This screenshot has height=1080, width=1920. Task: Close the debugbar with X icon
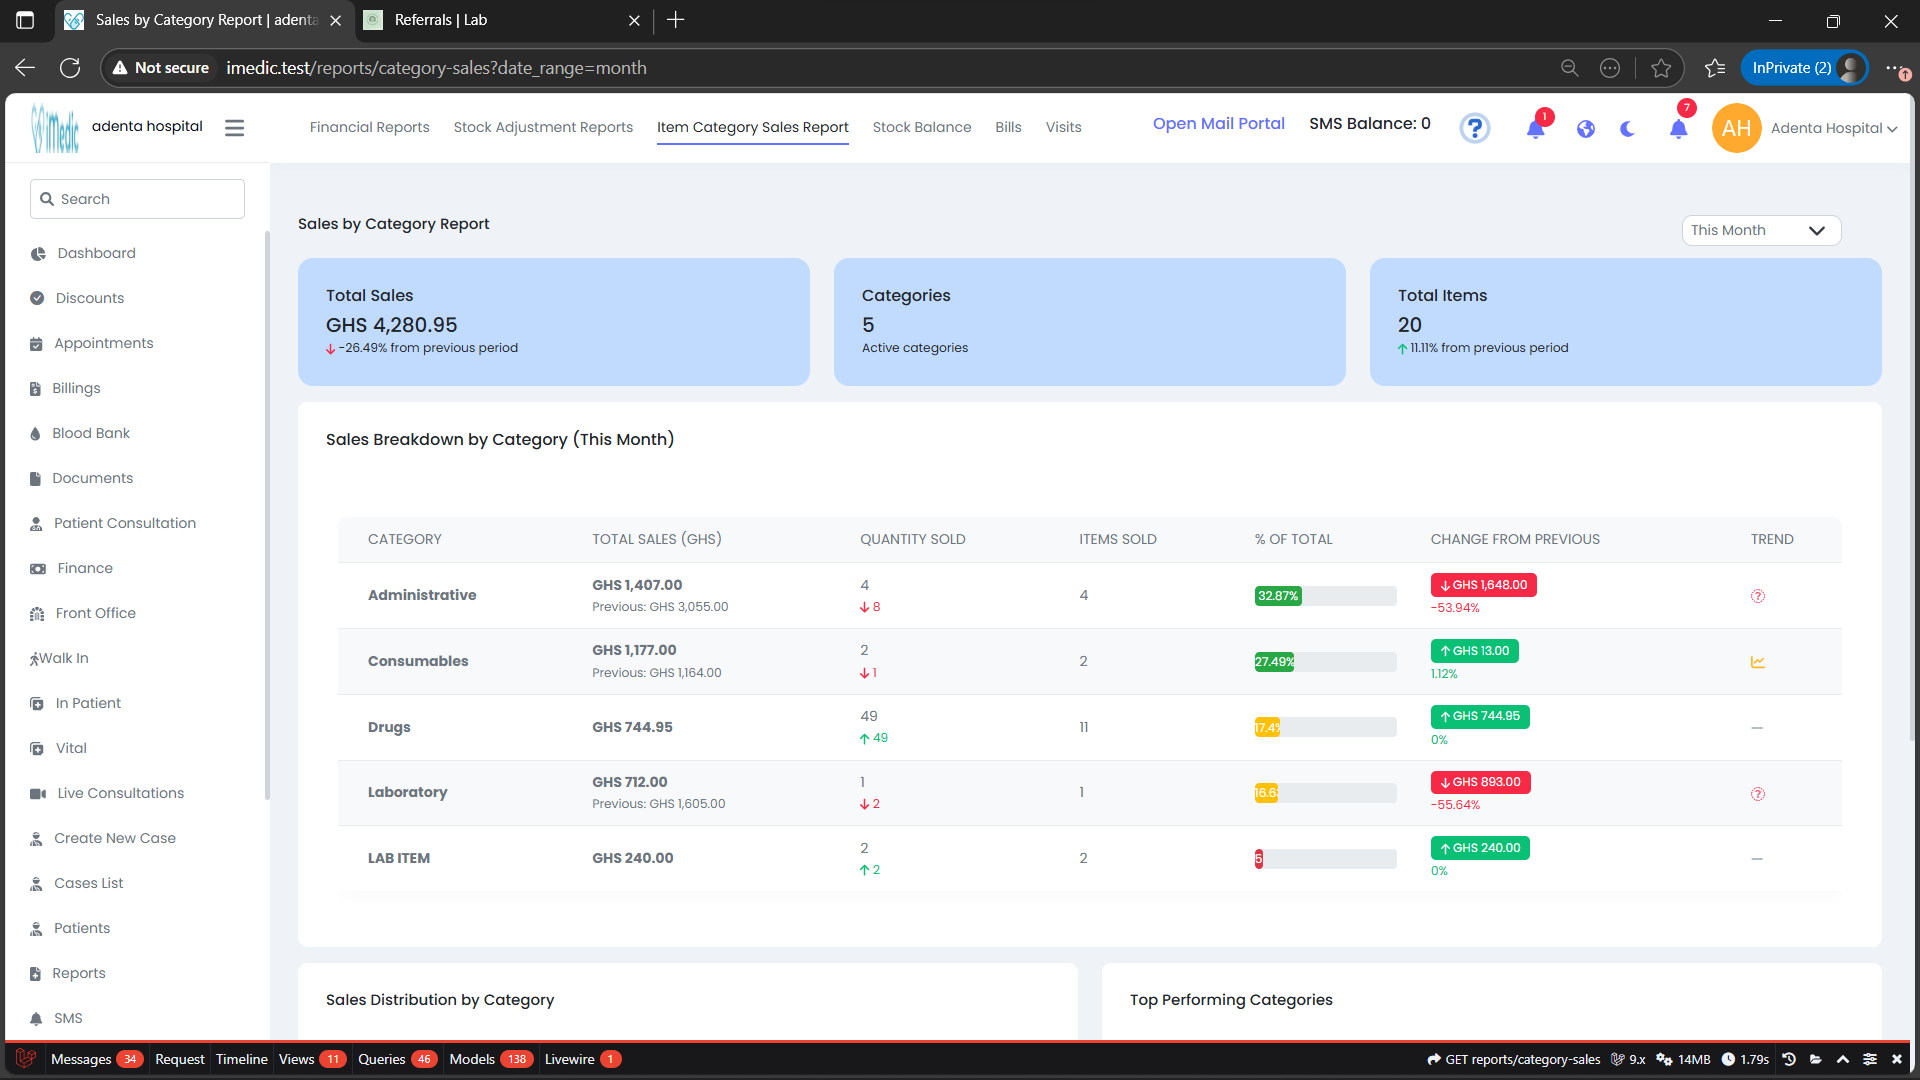tap(1897, 1059)
